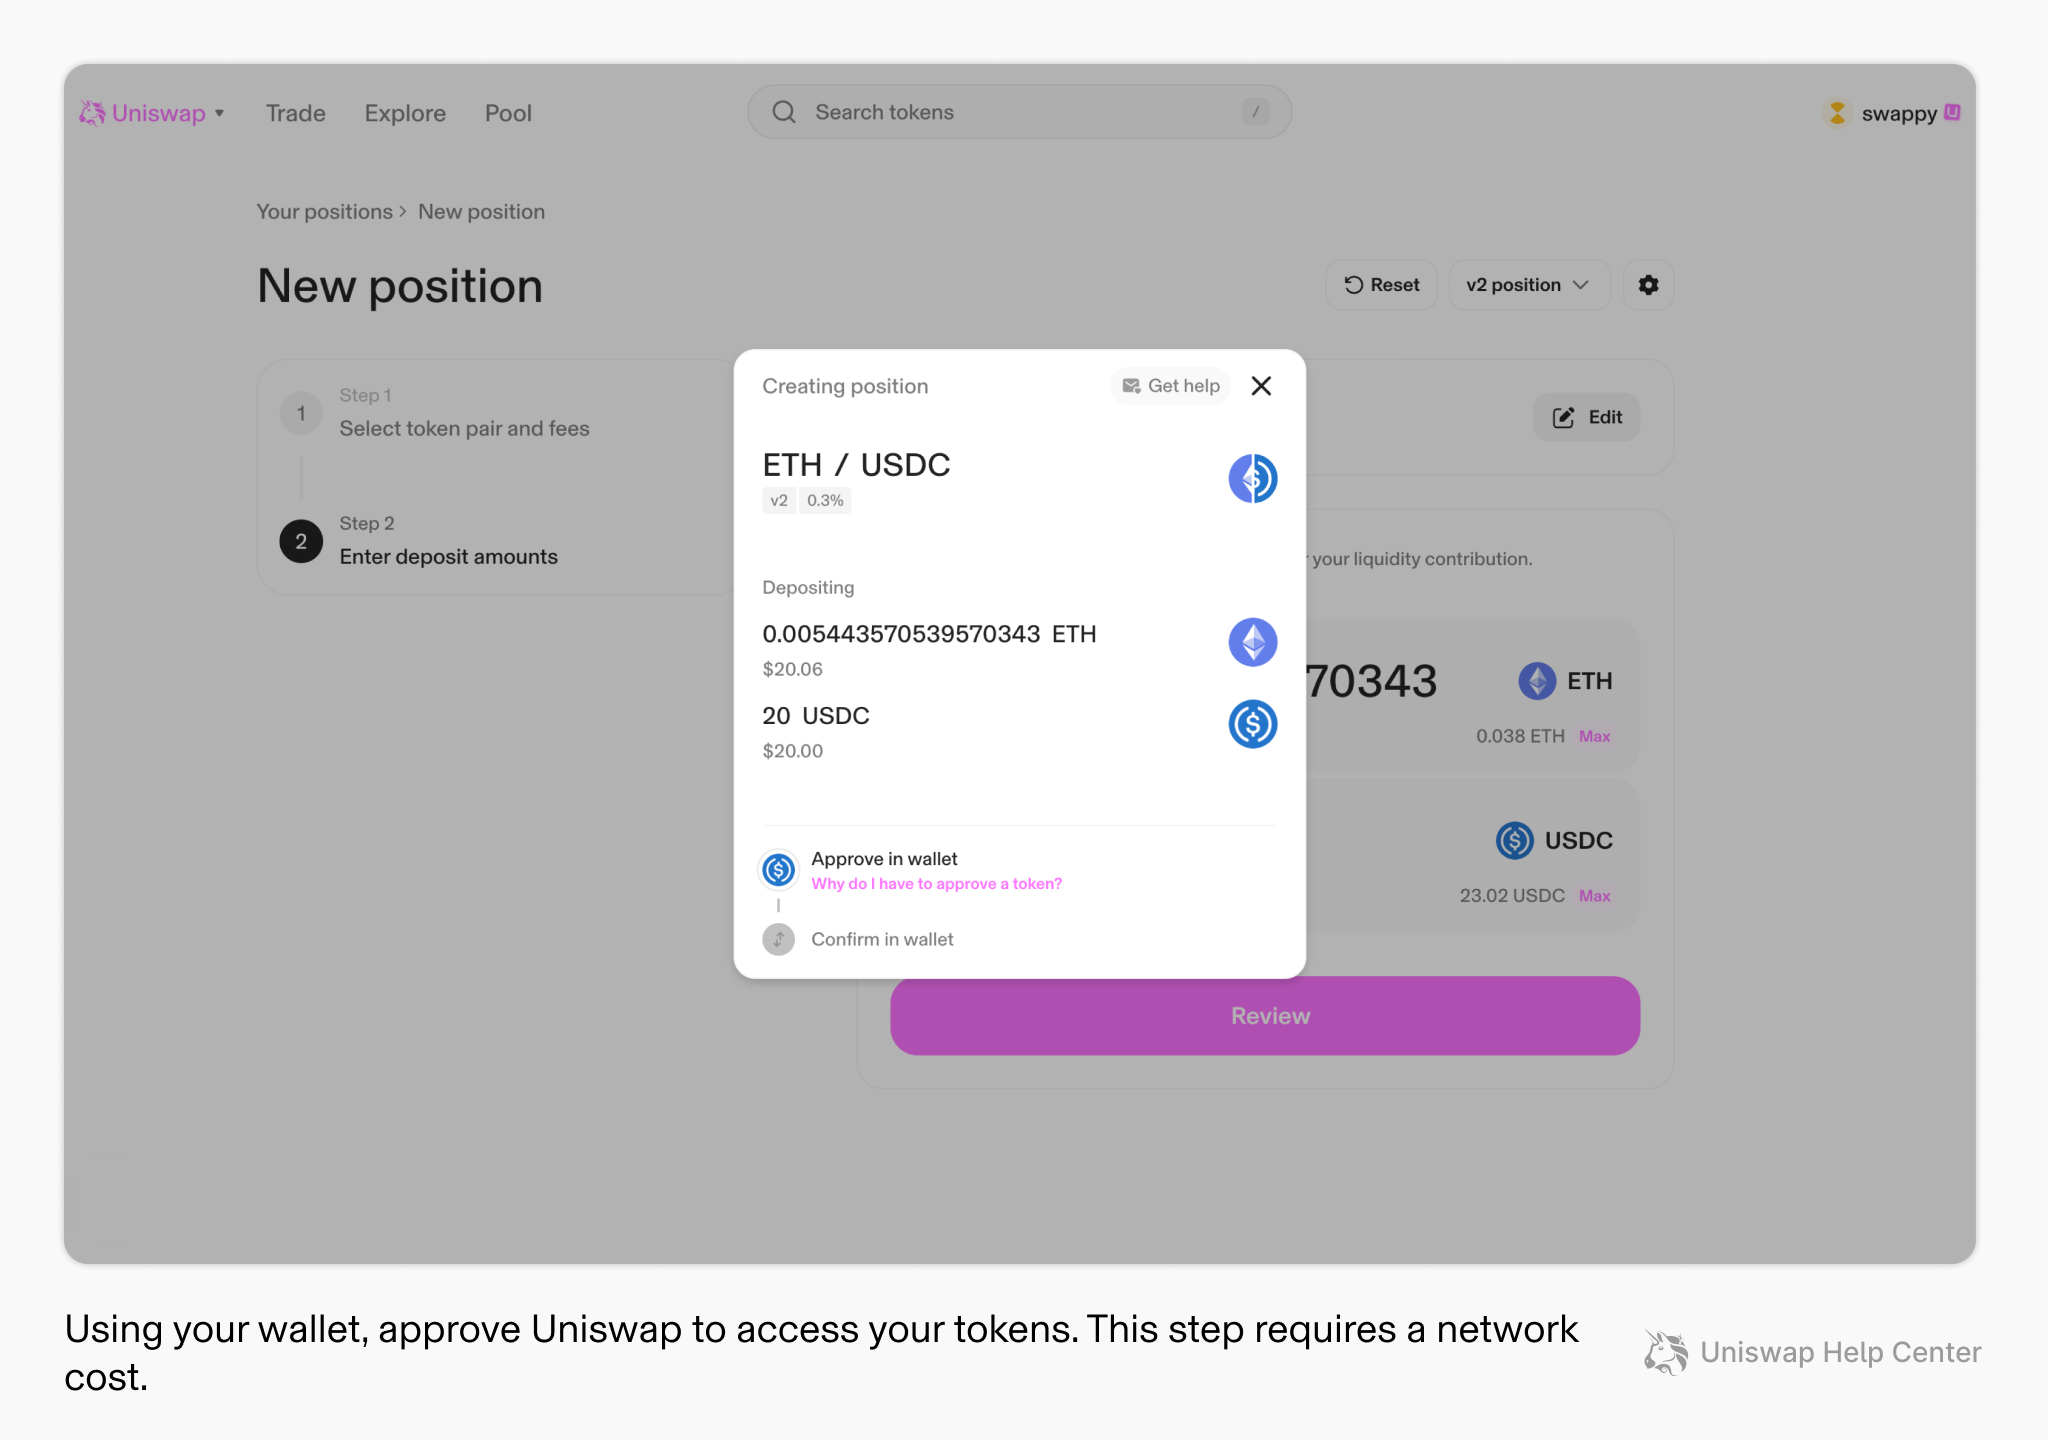Viewport: 2048px width, 1440px height.
Task: Open the Trade menu
Action: click(295, 113)
